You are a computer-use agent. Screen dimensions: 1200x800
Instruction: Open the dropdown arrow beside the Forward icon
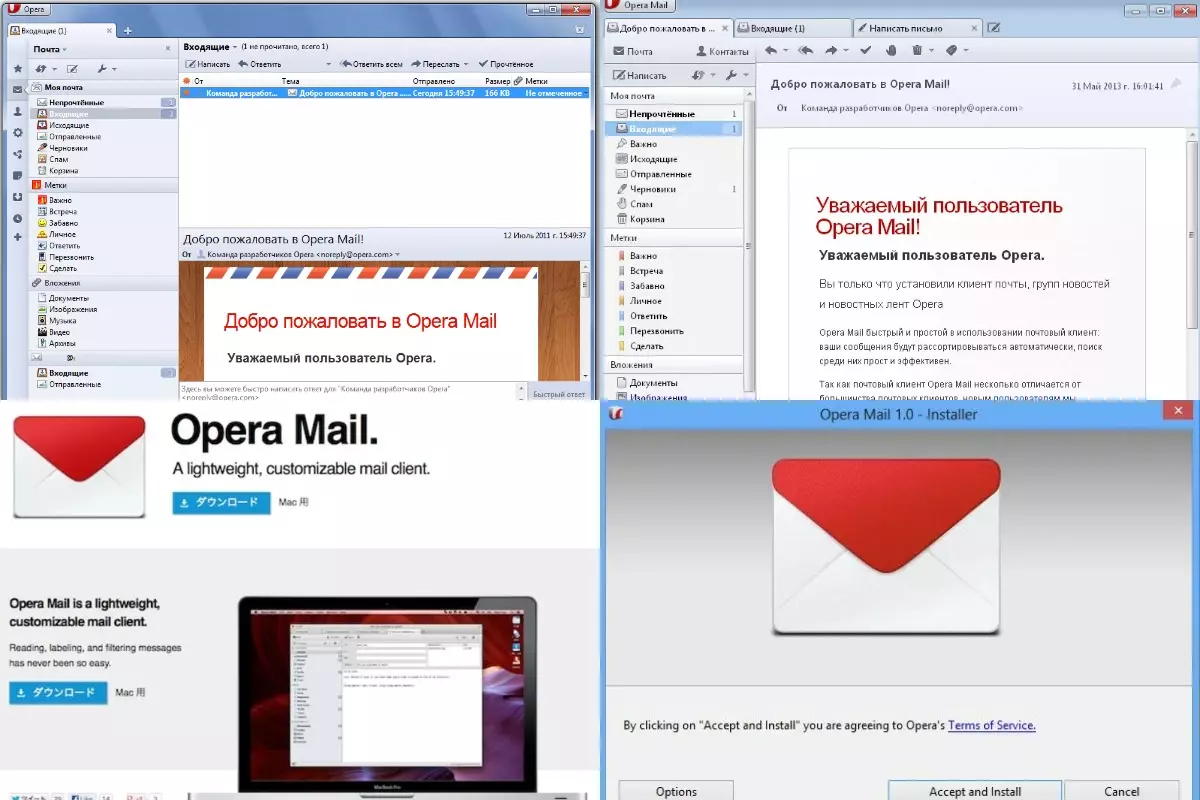coord(845,49)
